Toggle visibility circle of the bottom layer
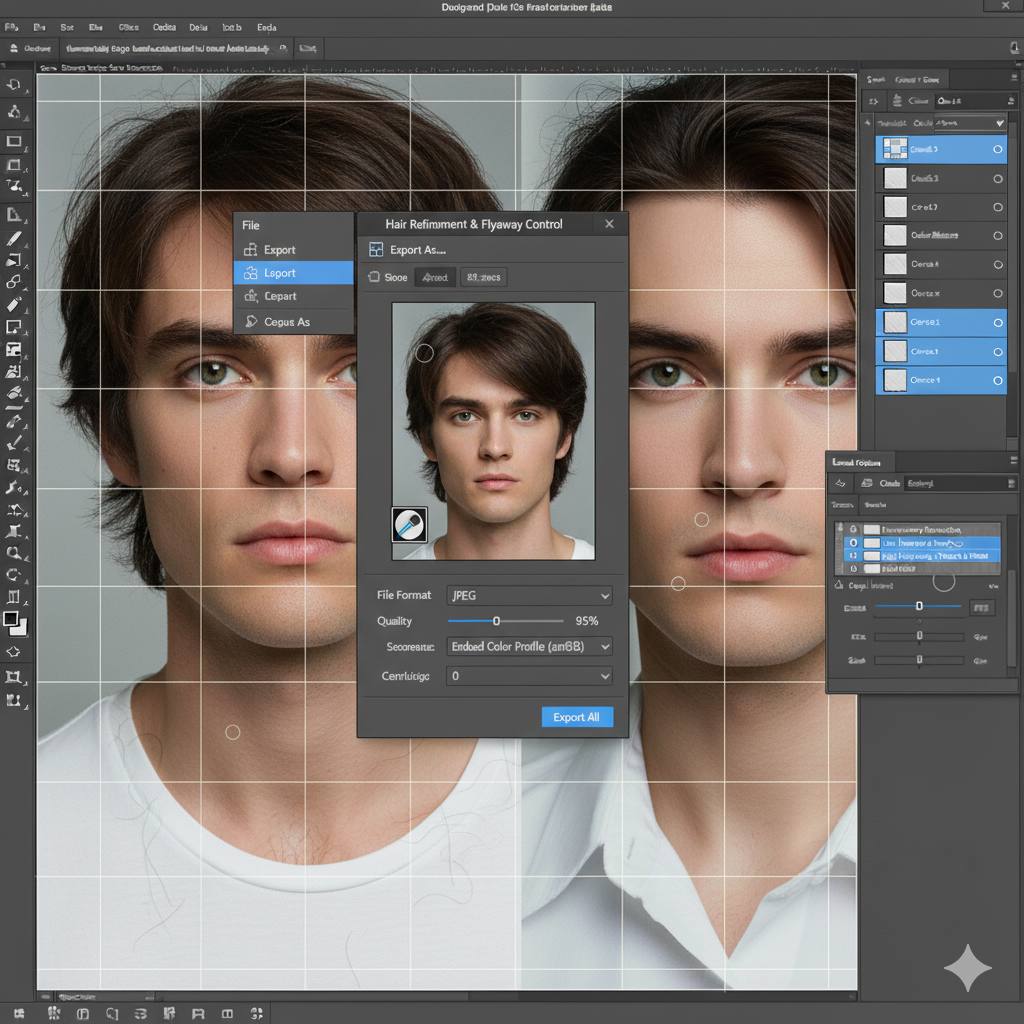Image resolution: width=1024 pixels, height=1024 pixels. 997,380
